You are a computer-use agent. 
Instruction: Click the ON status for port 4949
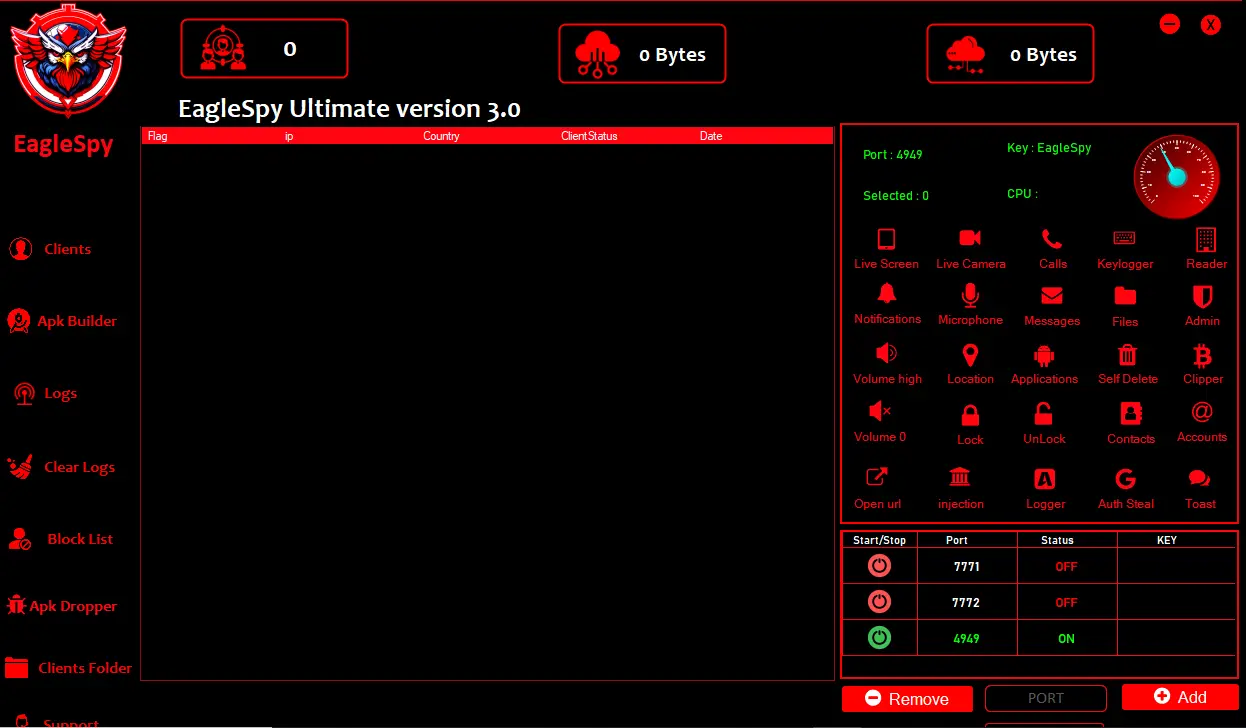1066,639
